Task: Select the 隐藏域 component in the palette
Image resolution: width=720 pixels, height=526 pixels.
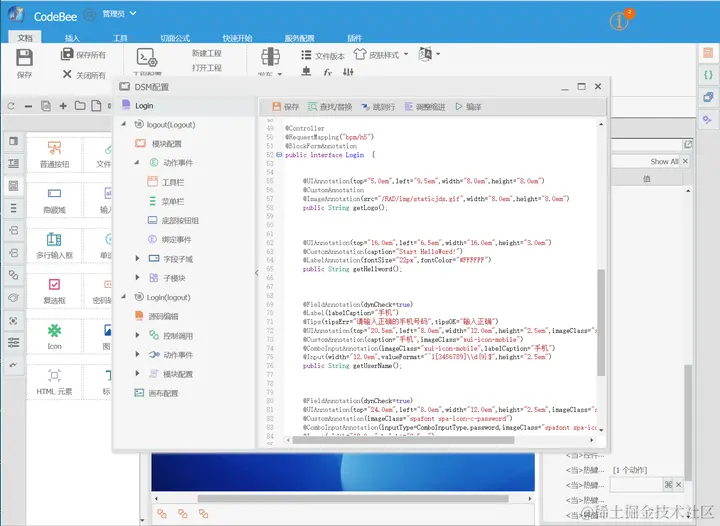Action: pyautogui.click(x=54, y=201)
